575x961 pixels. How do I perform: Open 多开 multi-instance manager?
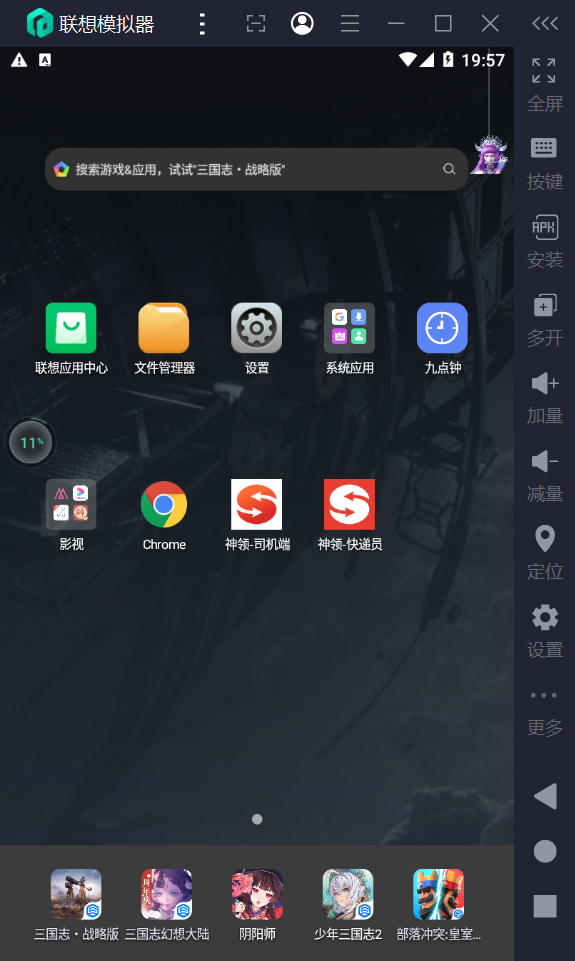[544, 320]
